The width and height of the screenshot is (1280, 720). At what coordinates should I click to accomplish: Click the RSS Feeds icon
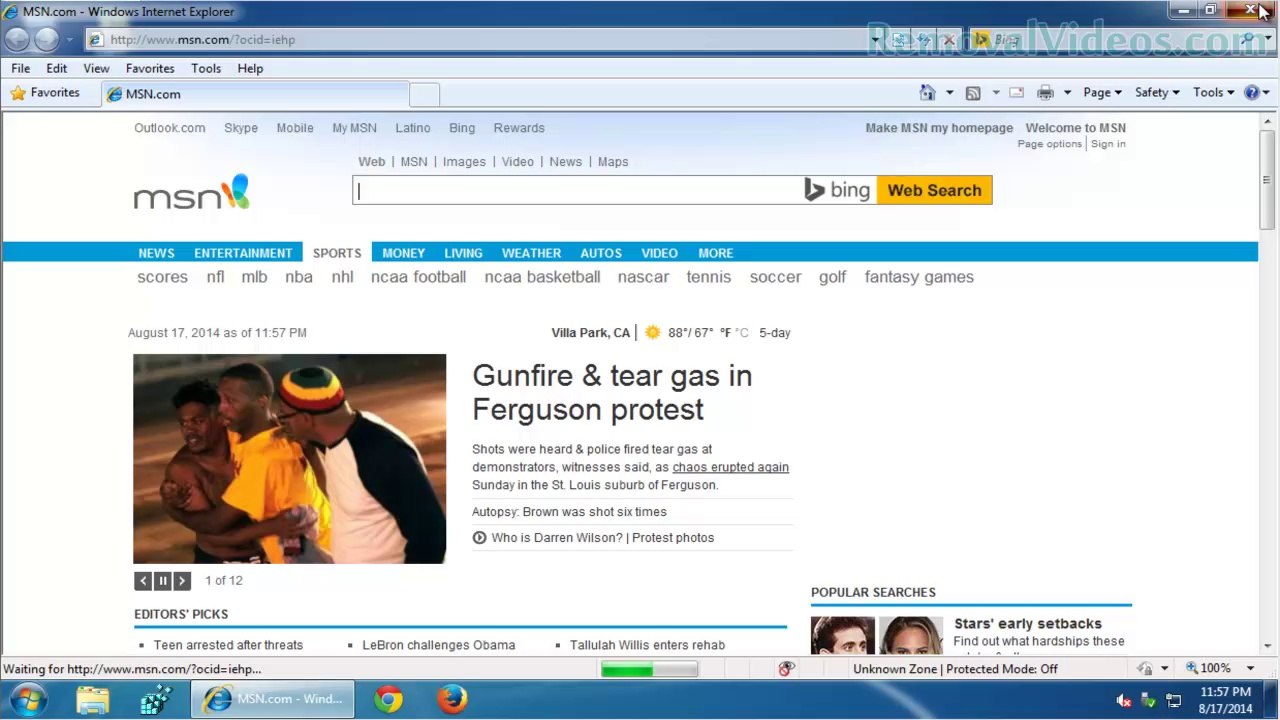tap(973, 93)
